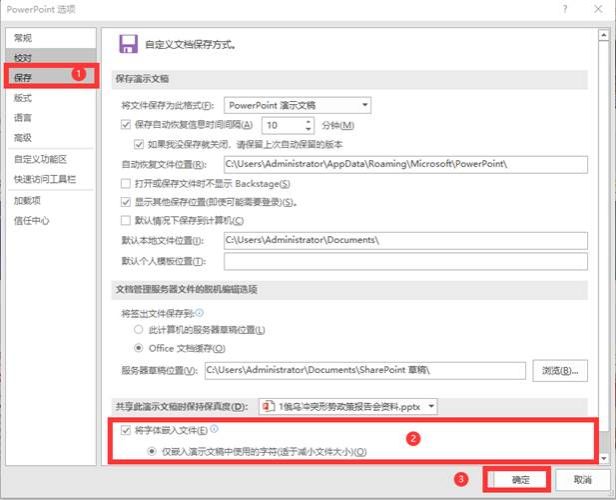This screenshot has width=616, height=500.
Task: Click the 默认个人模板位置 input field
Action: point(404,262)
